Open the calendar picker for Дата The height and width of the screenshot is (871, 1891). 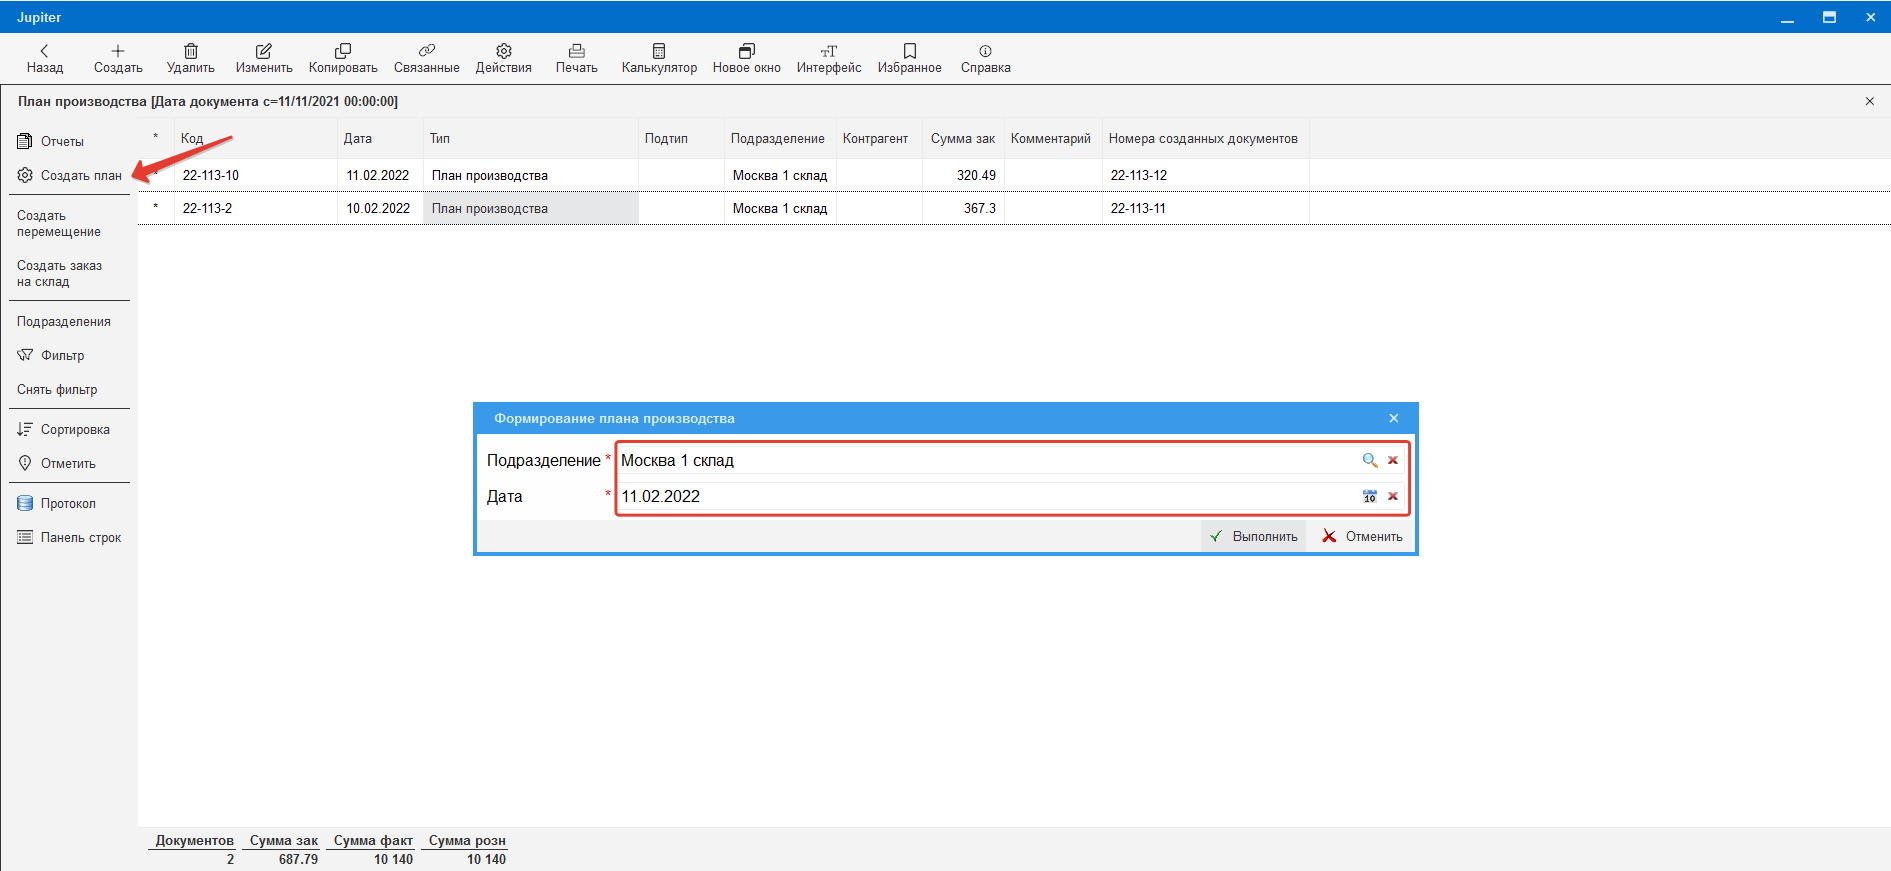[1370, 496]
